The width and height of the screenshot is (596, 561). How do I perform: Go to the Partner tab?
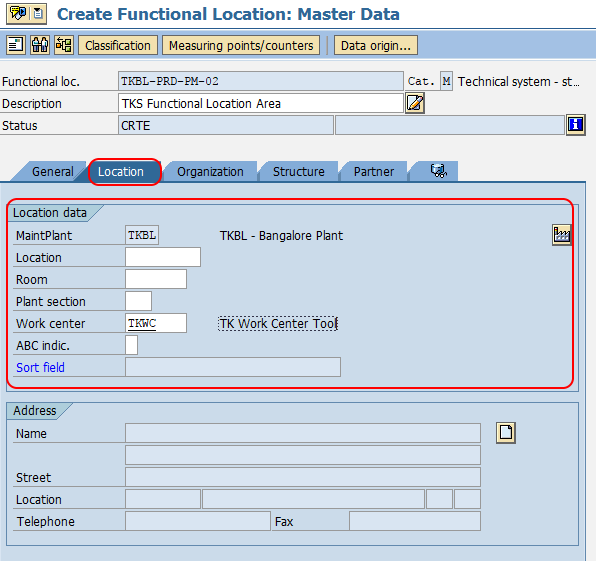(x=374, y=171)
